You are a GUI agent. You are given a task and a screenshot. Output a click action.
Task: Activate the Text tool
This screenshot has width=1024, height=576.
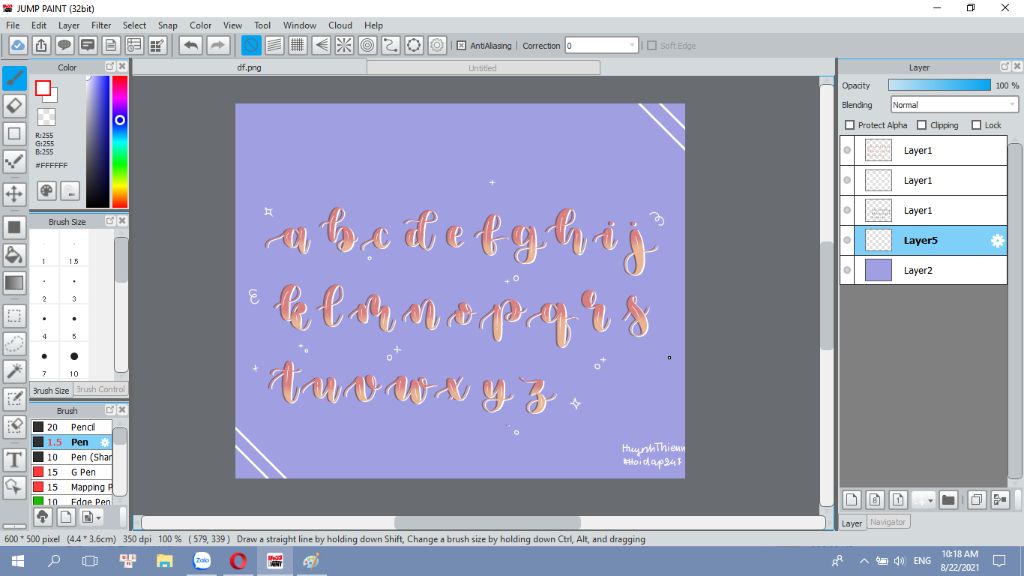[x=14, y=460]
